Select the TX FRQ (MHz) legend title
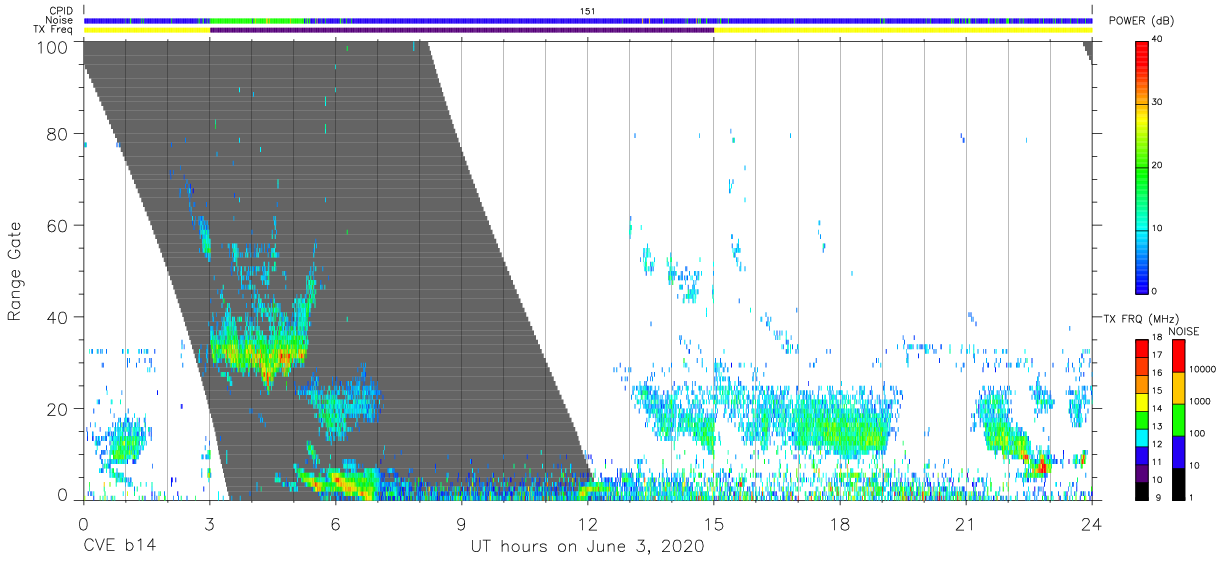Viewport: 1228px width, 567px height. click(x=1139, y=318)
